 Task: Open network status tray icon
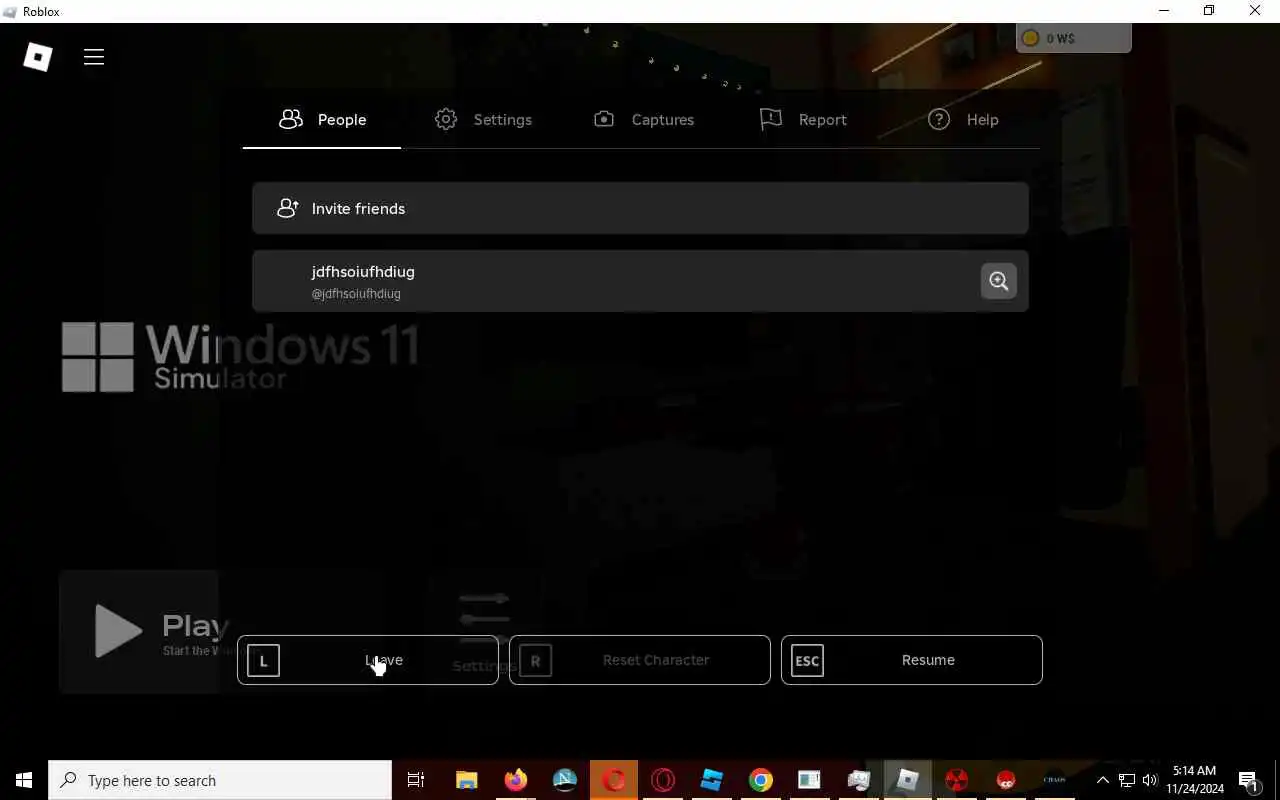point(1127,780)
